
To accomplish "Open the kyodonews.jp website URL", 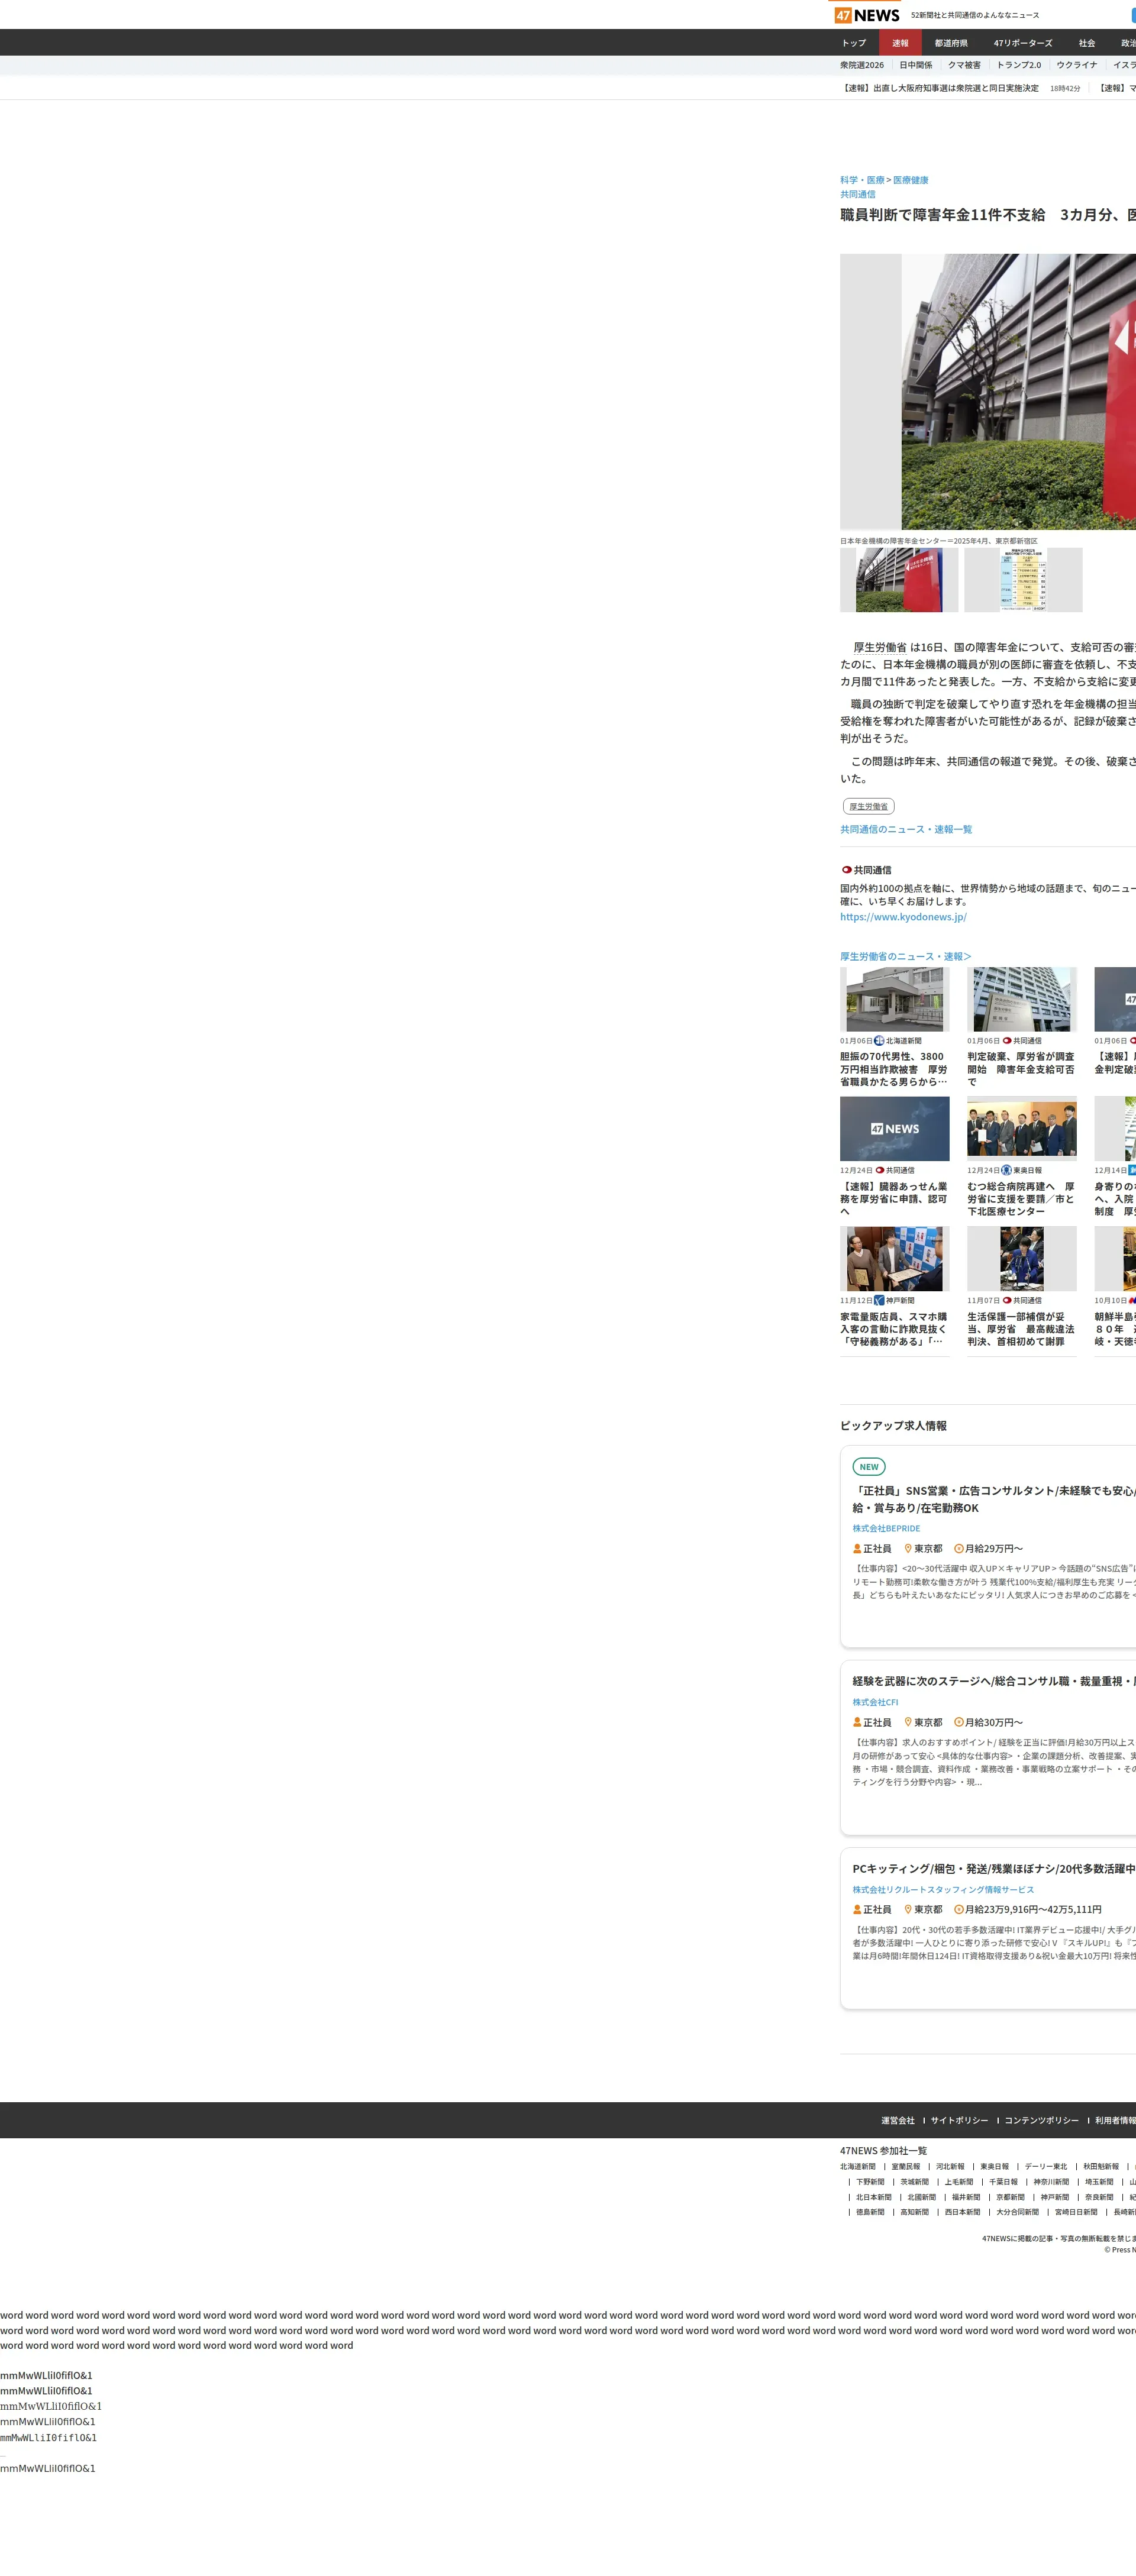I will point(902,917).
